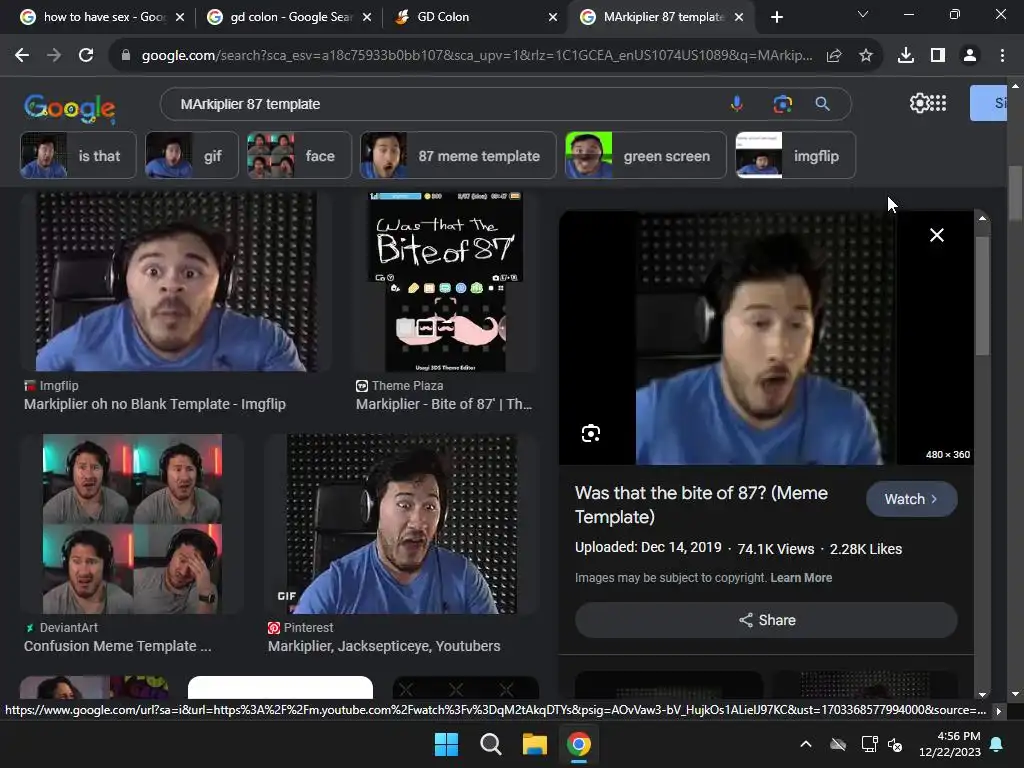Click the share page icon in address bar
The height and width of the screenshot is (768, 1024).
(x=834, y=56)
